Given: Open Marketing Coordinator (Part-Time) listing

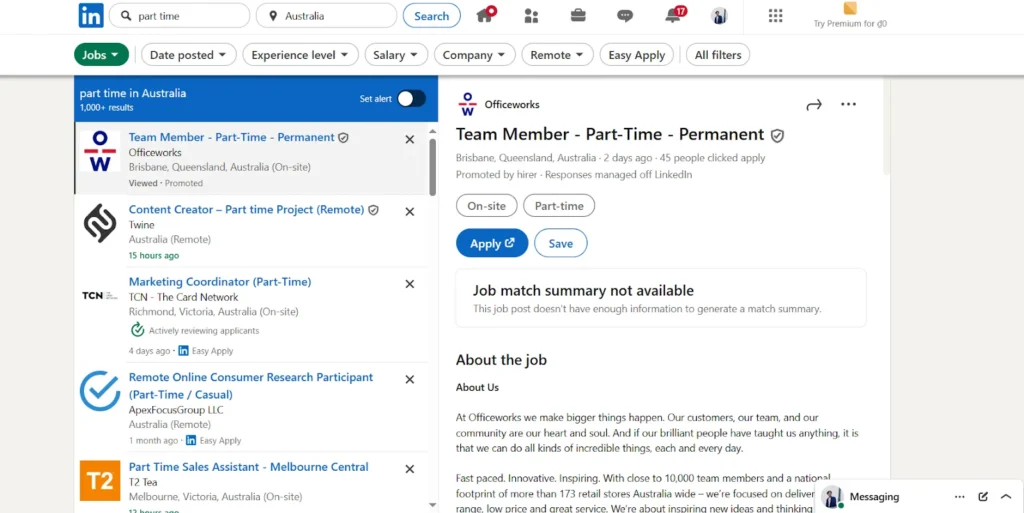Looking at the screenshot, I should 220,281.
